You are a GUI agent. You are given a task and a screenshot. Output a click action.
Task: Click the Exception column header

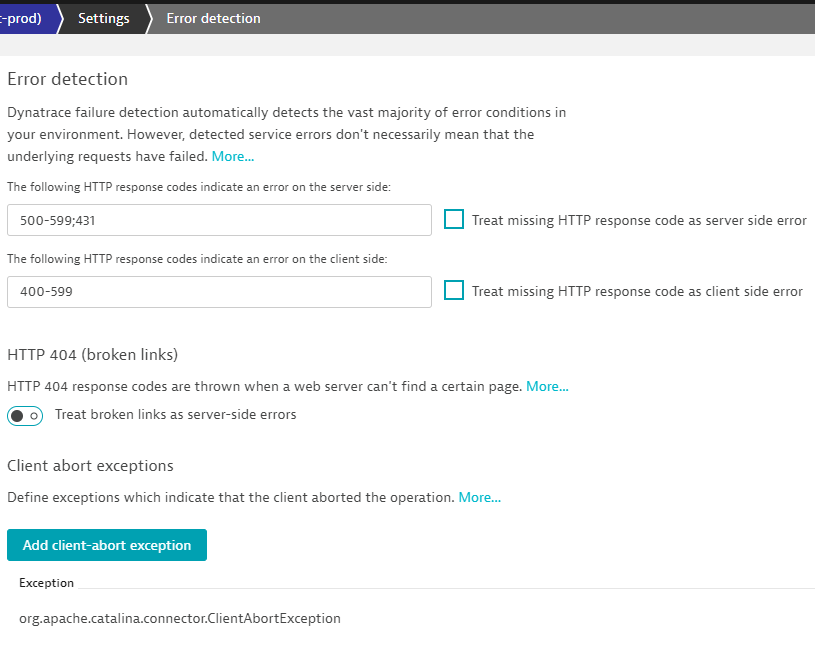(46, 583)
